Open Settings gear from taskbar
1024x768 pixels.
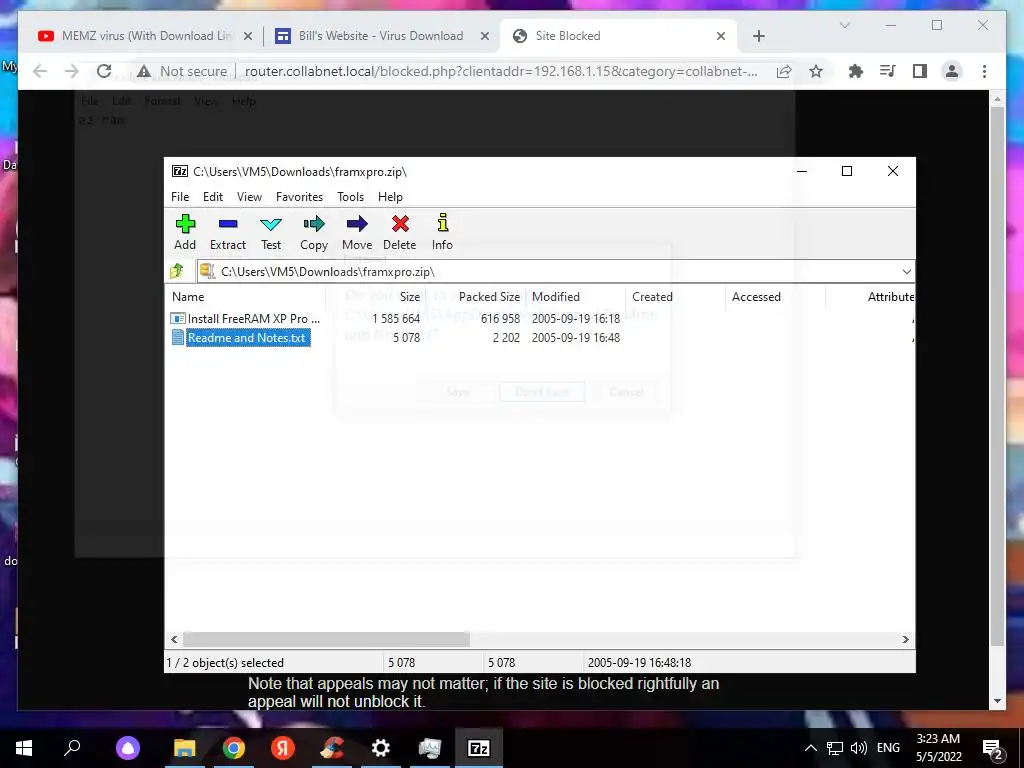click(x=381, y=748)
